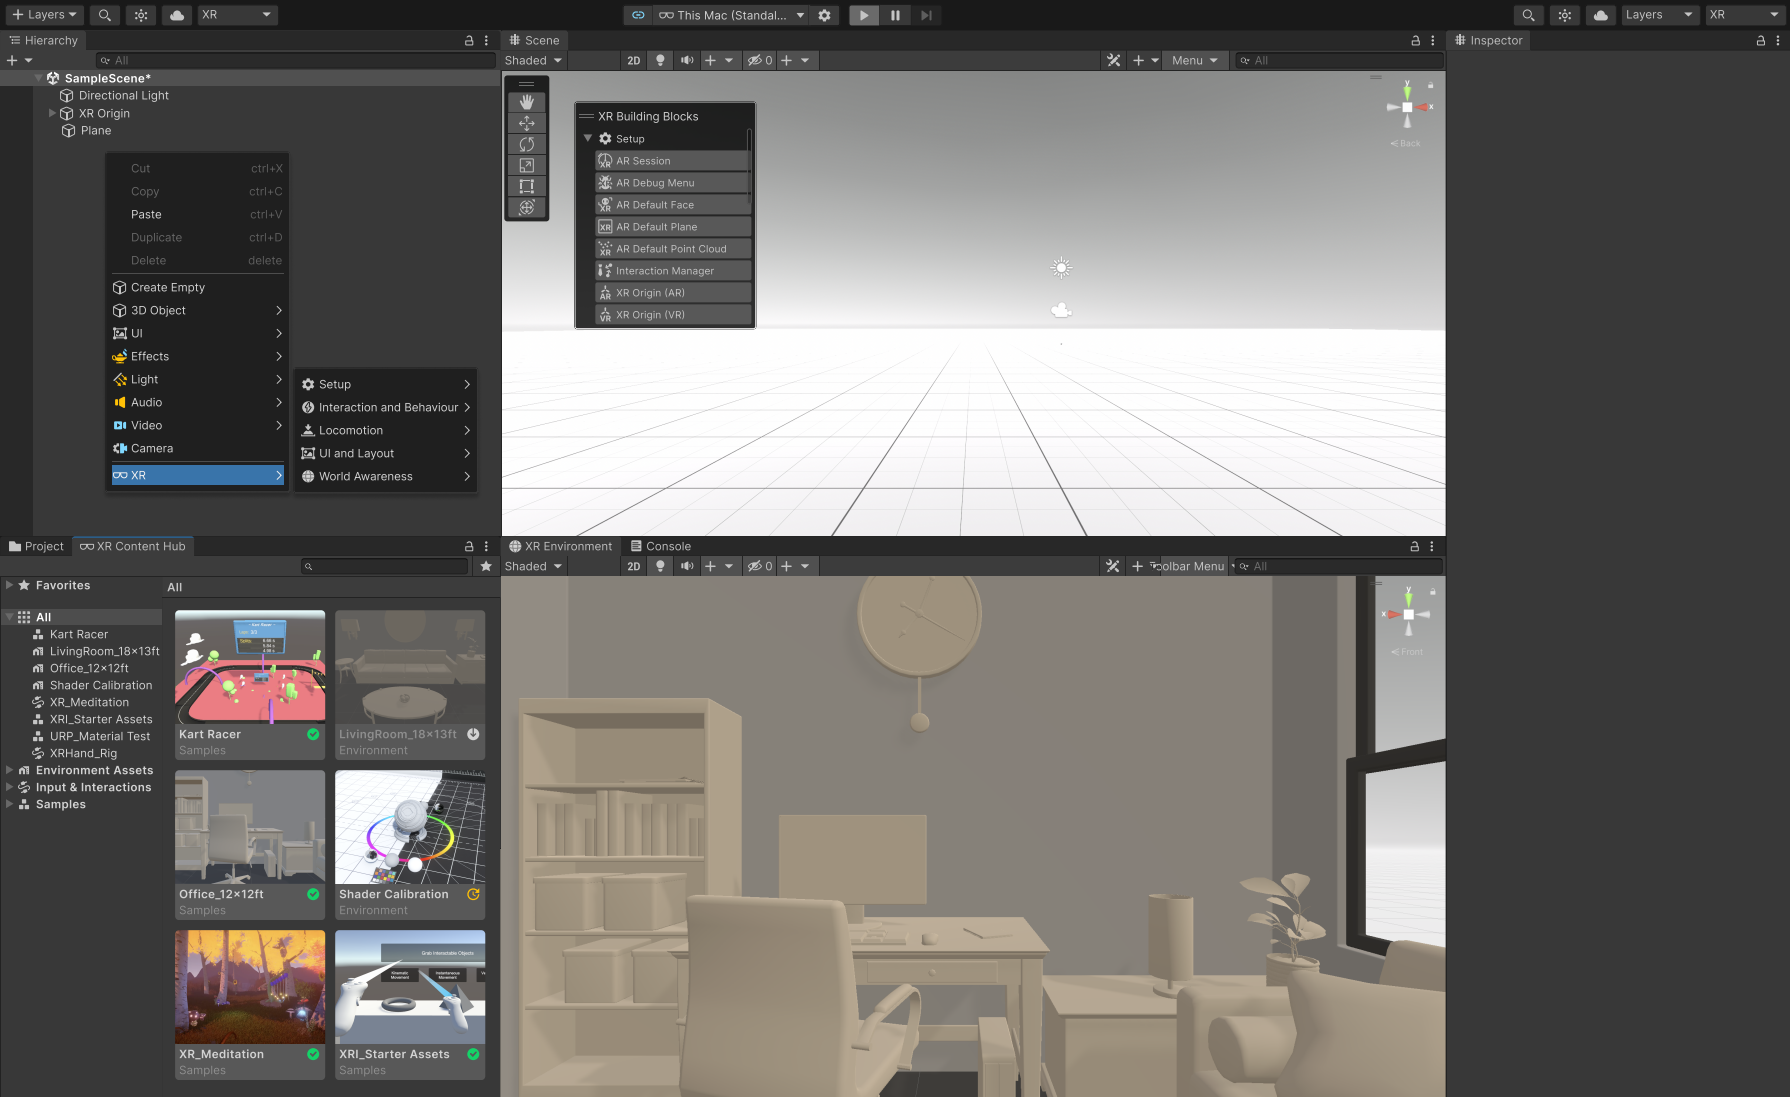Add the XR Origin (VR) building block
This screenshot has width=1790, height=1097.
(x=672, y=315)
